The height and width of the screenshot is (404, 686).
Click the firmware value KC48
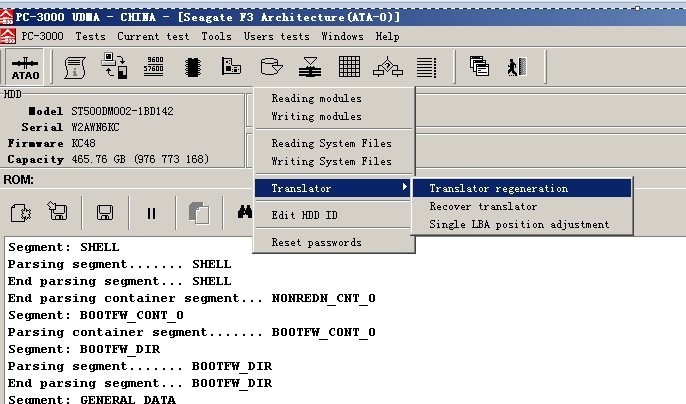coord(84,144)
